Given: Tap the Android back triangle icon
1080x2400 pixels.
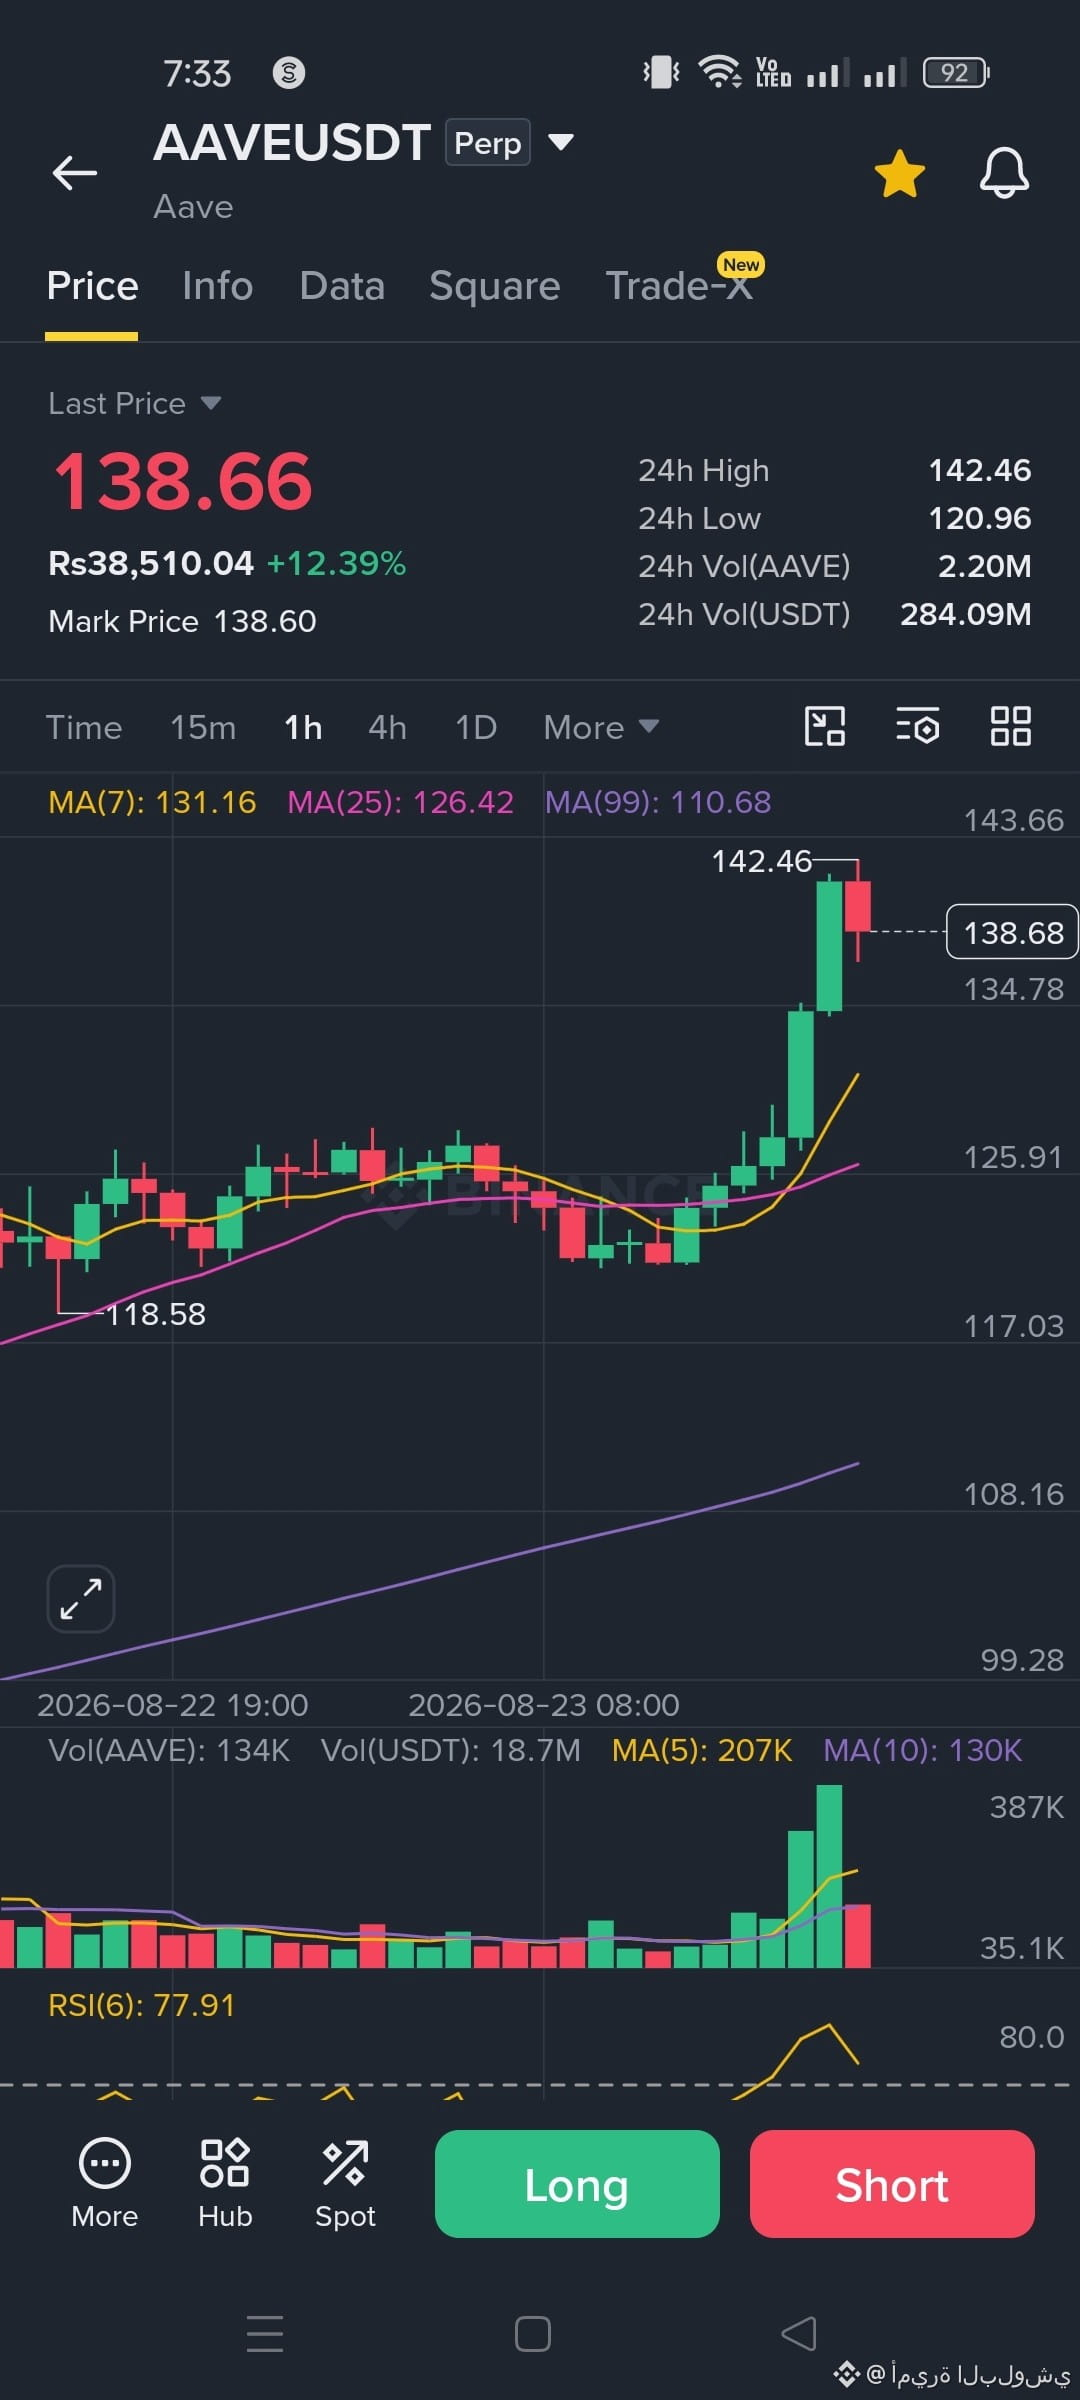Looking at the screenshot, I should 799,2334.
